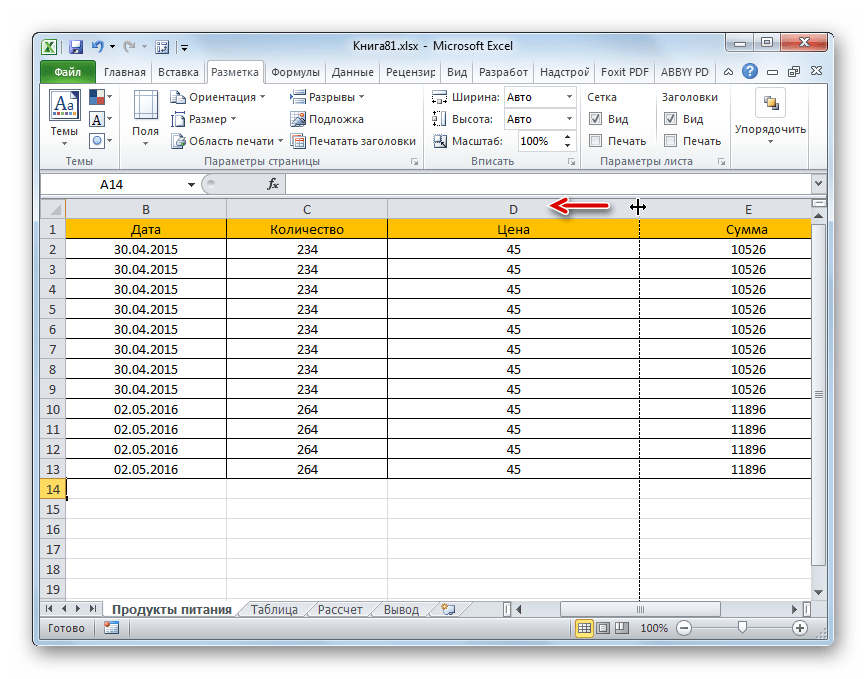
Task: Click the theme fonts icon
Action: (97, 117)
